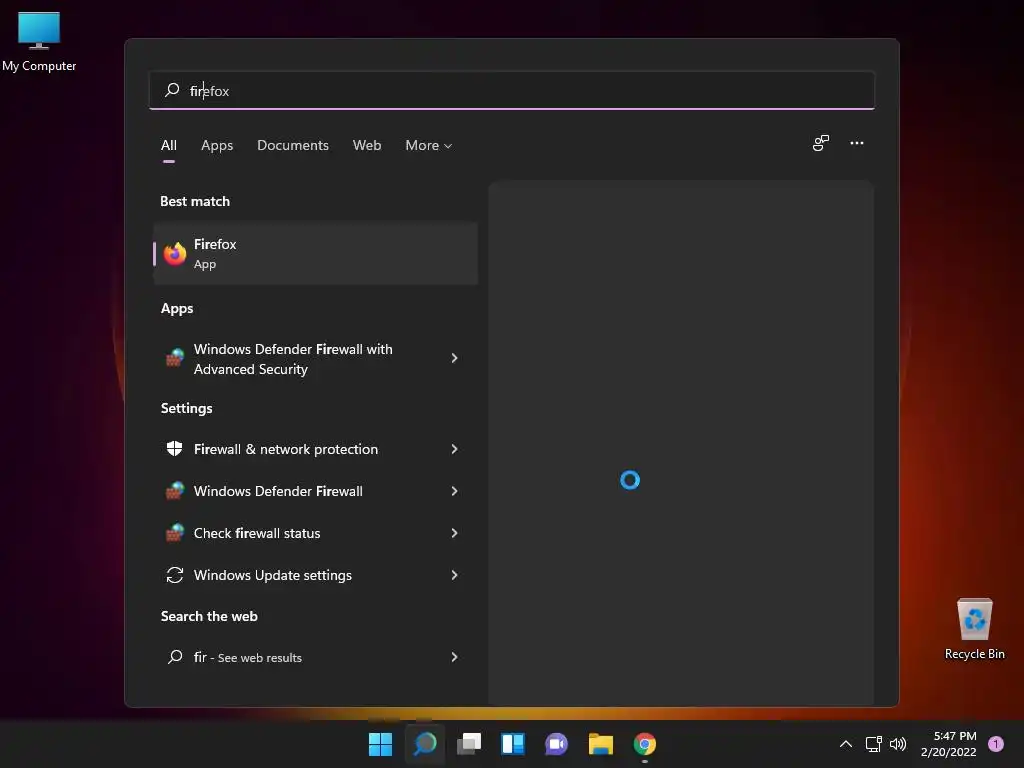
Task: Open Widgets from the taskbar
Action: [513, 744]
